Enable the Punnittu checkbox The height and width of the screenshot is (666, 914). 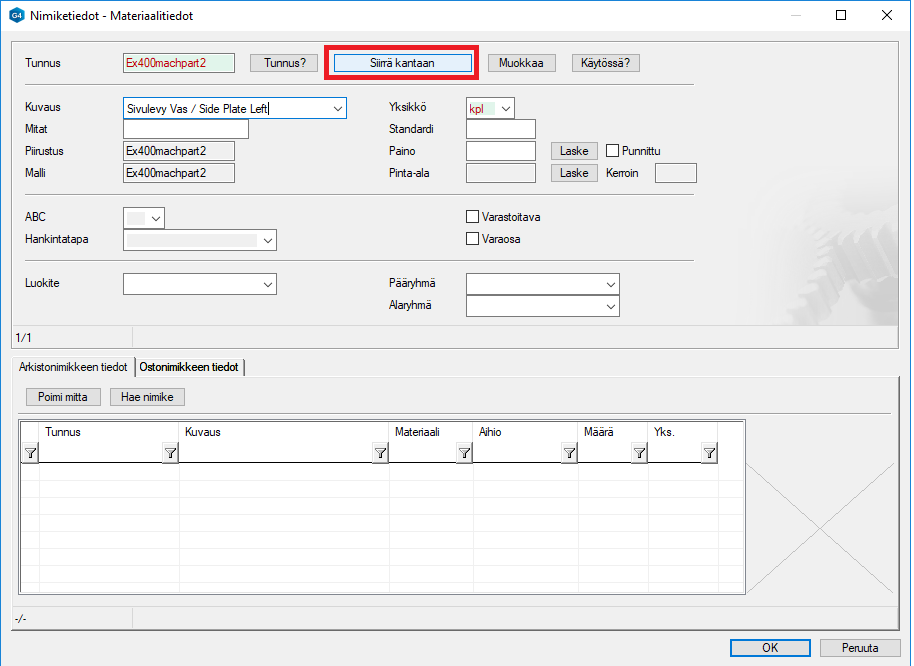pyautogui.click(x=613, y=151)
